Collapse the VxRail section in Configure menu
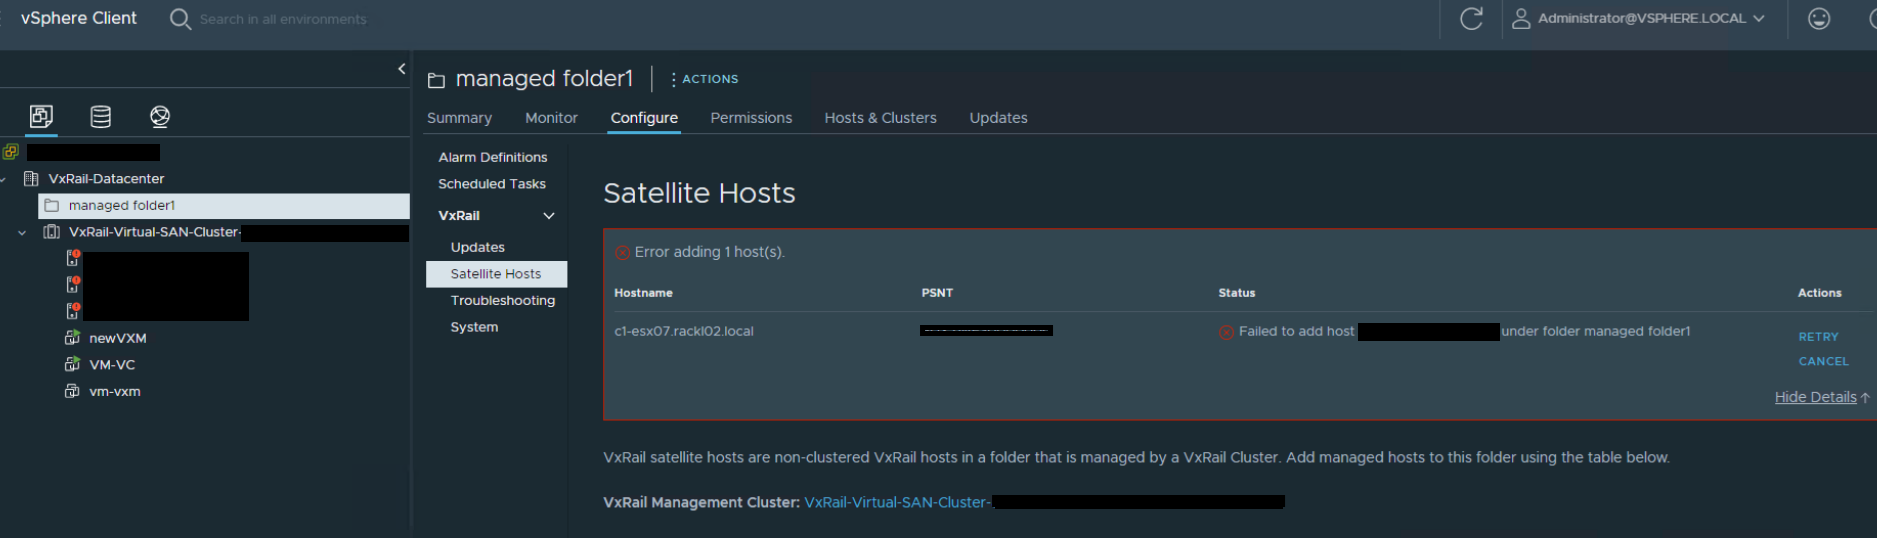1877x538 pixels. click(548, 216)
